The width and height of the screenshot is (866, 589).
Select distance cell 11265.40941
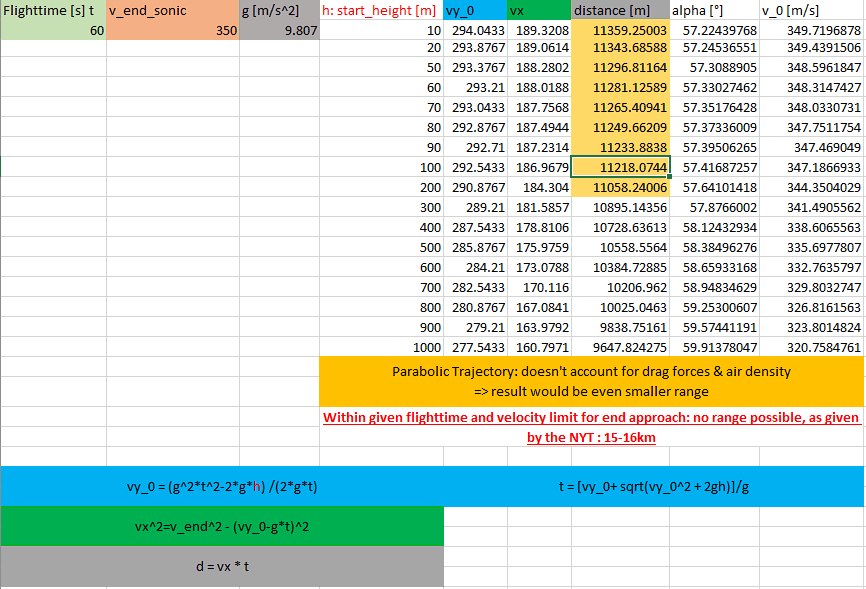621,107
